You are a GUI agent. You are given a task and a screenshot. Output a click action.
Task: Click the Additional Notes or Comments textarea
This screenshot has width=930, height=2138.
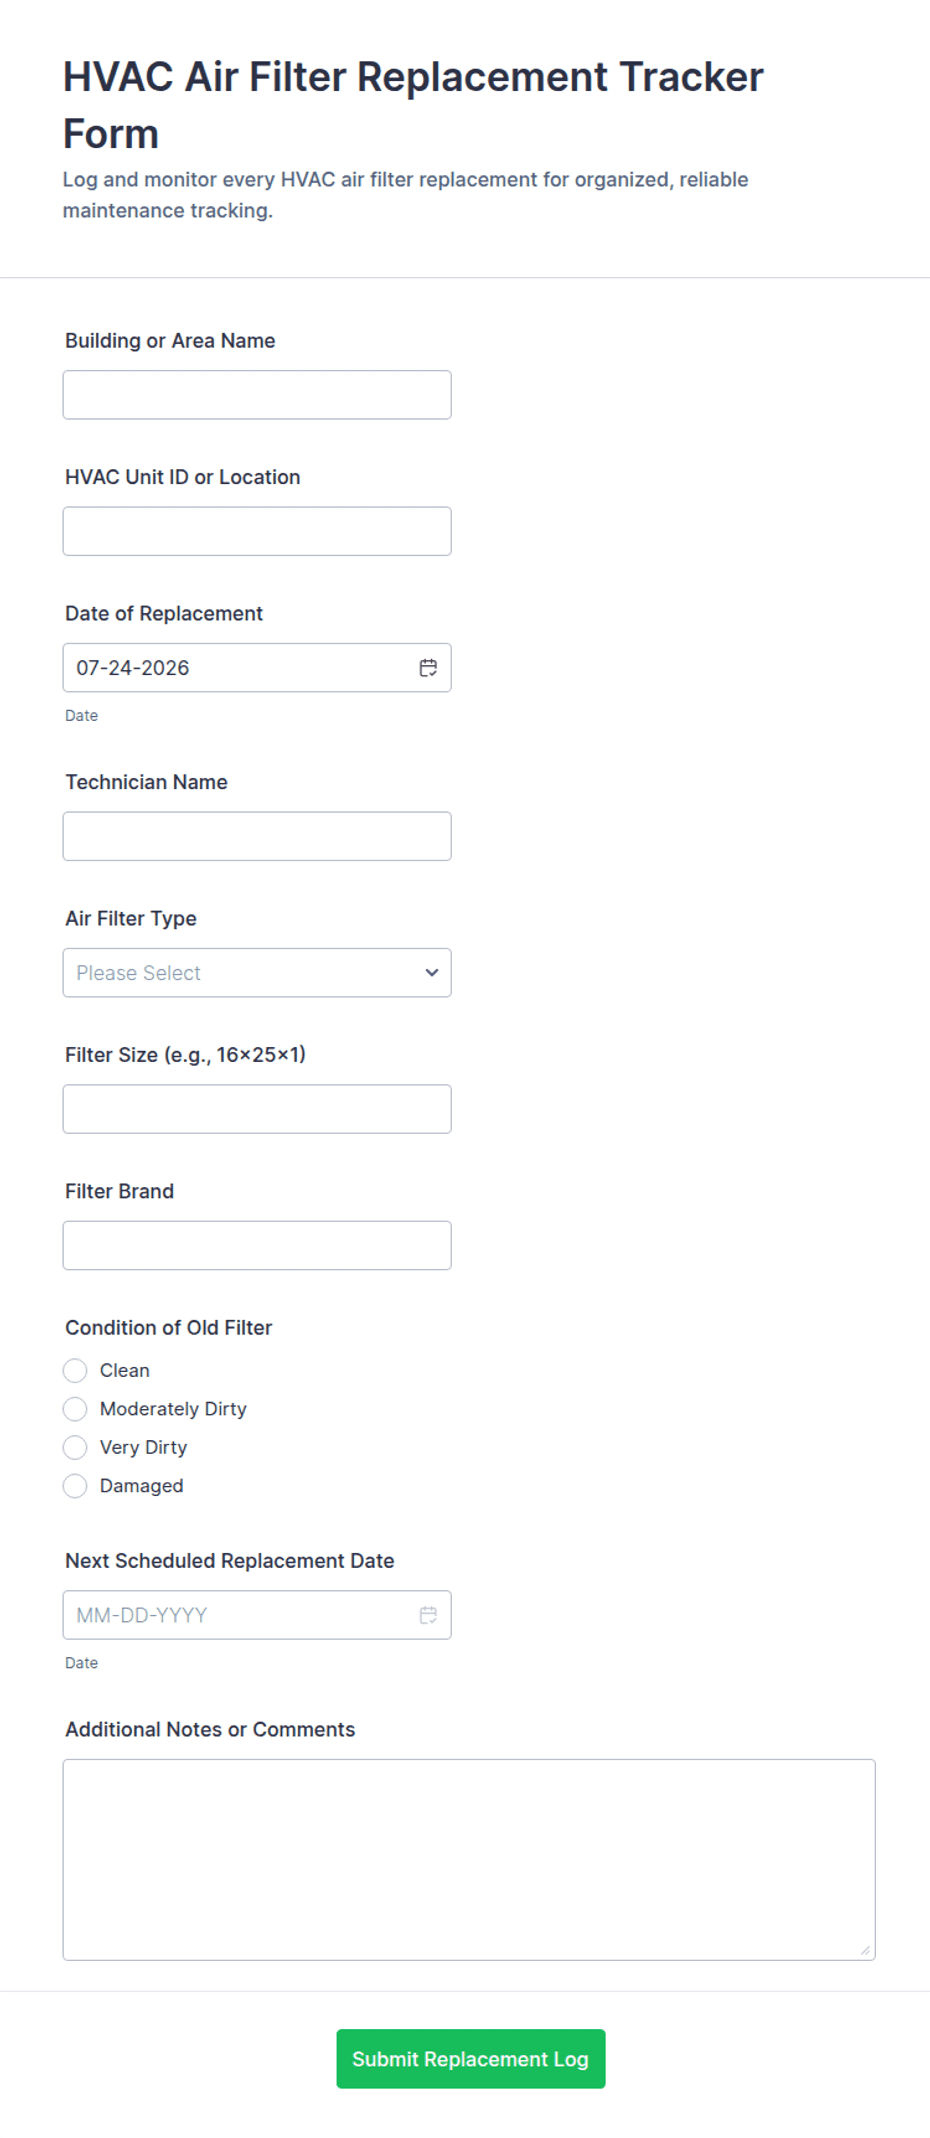(469, 1860)
